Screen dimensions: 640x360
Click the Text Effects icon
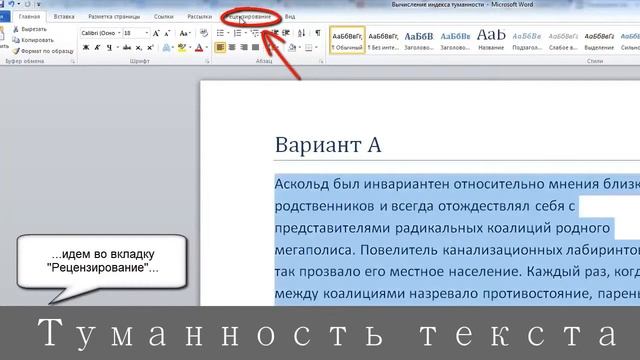(x=166, y=48)
